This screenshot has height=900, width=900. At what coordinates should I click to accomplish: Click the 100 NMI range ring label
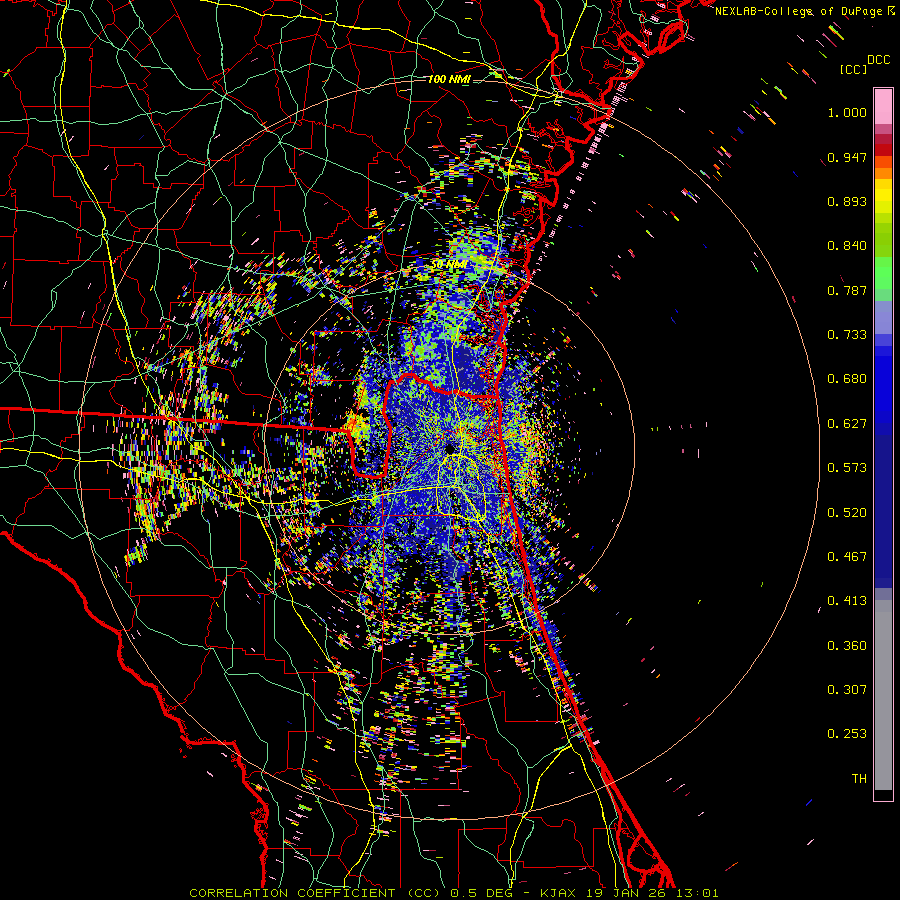click(x=449, y=79)
